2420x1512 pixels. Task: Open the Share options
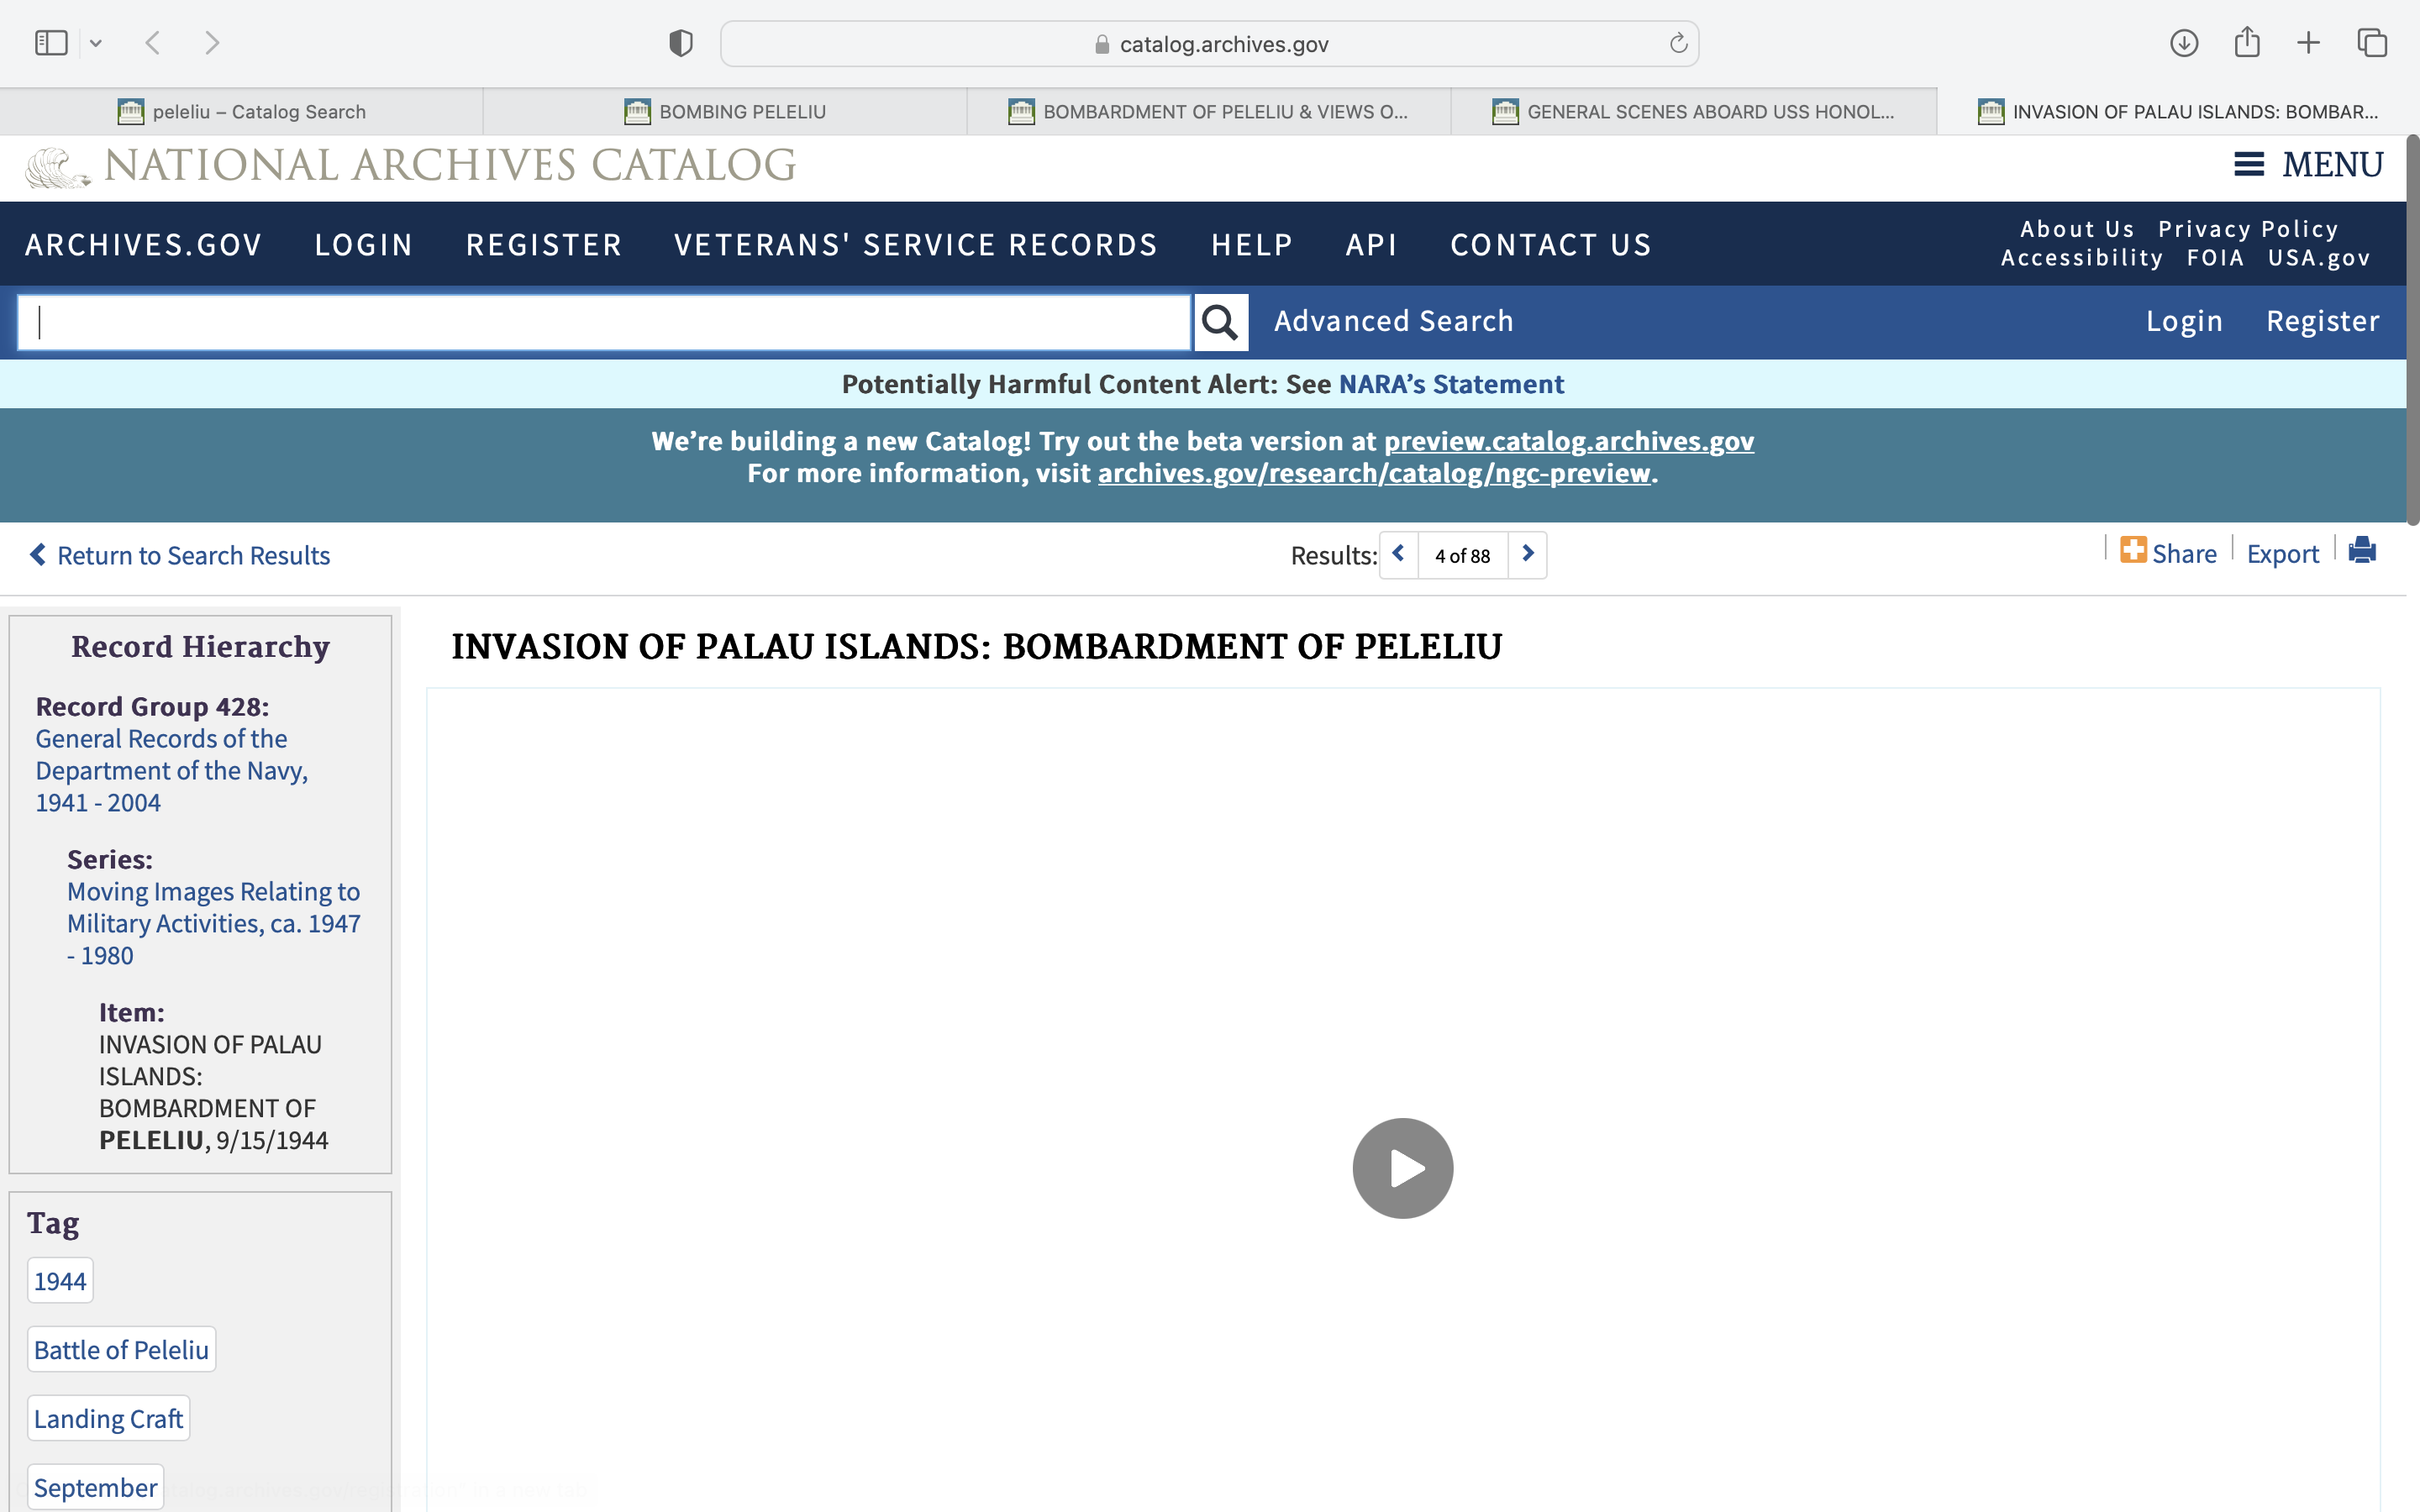pos(2168,553)
